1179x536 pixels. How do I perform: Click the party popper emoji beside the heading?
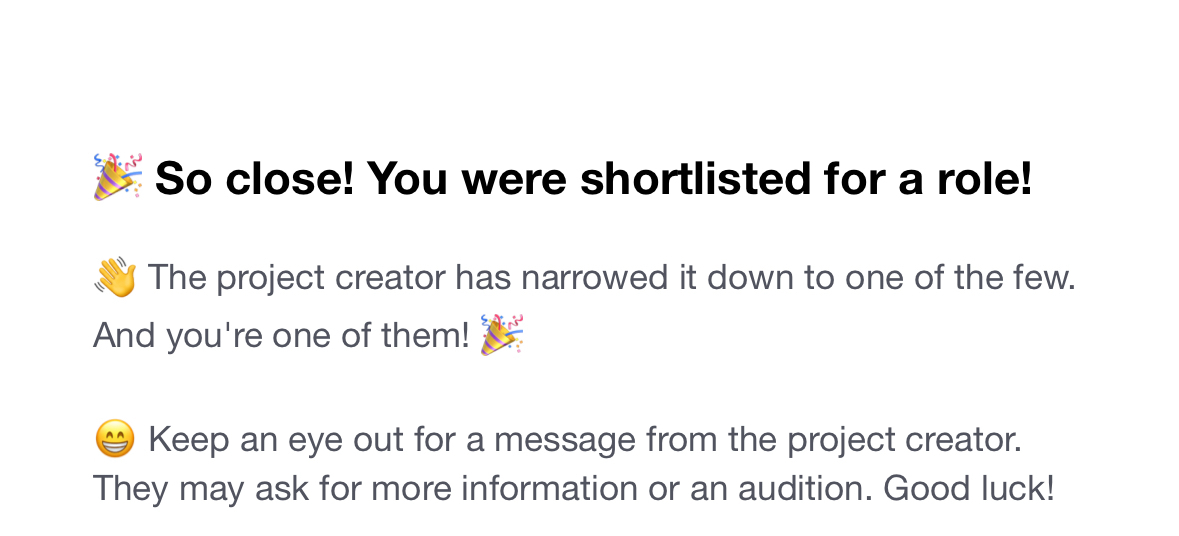(x=118, y=178)
